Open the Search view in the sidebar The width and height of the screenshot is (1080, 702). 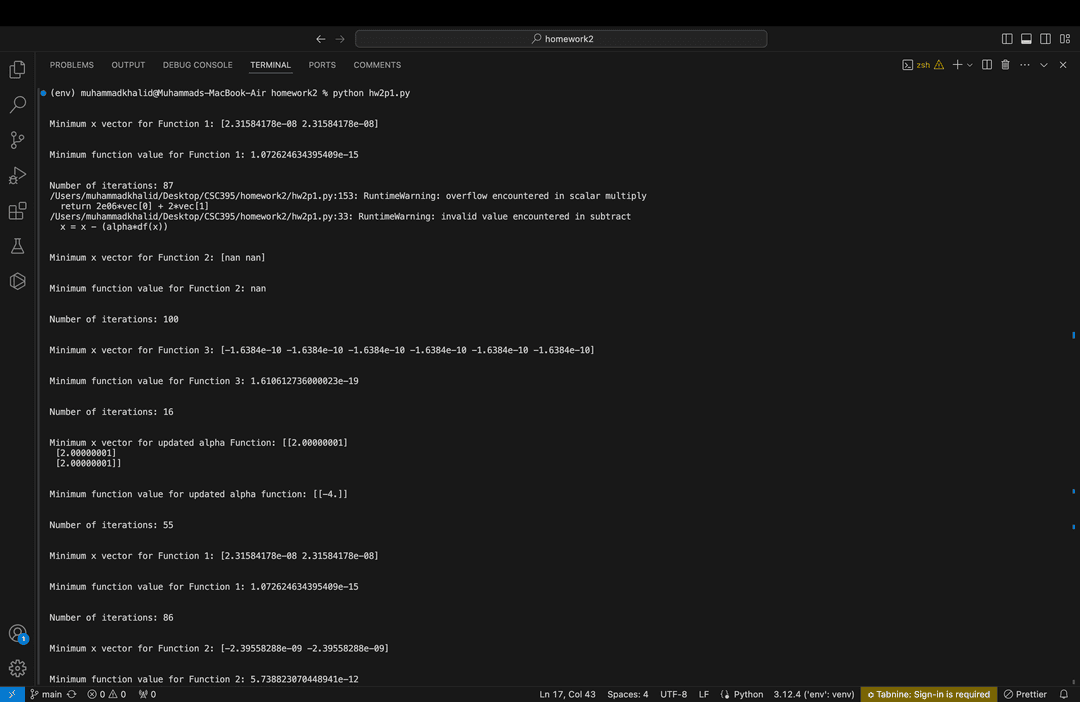point(17,104)
